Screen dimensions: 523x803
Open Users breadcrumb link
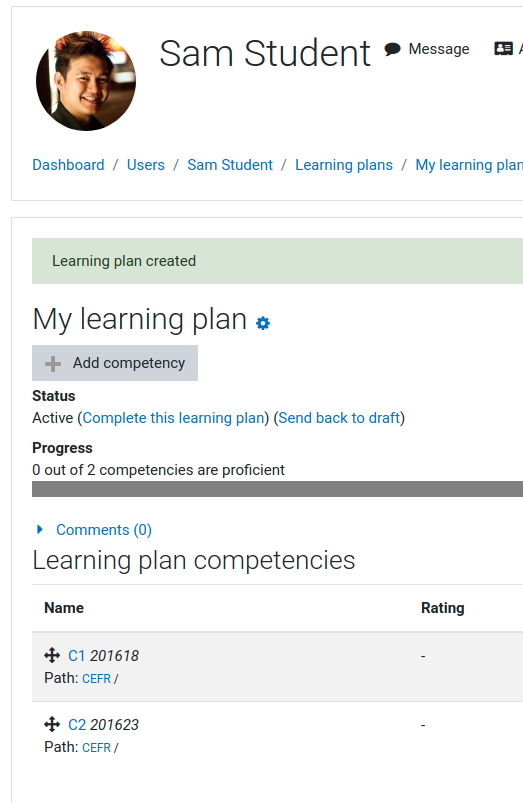[x=146, y=165]
